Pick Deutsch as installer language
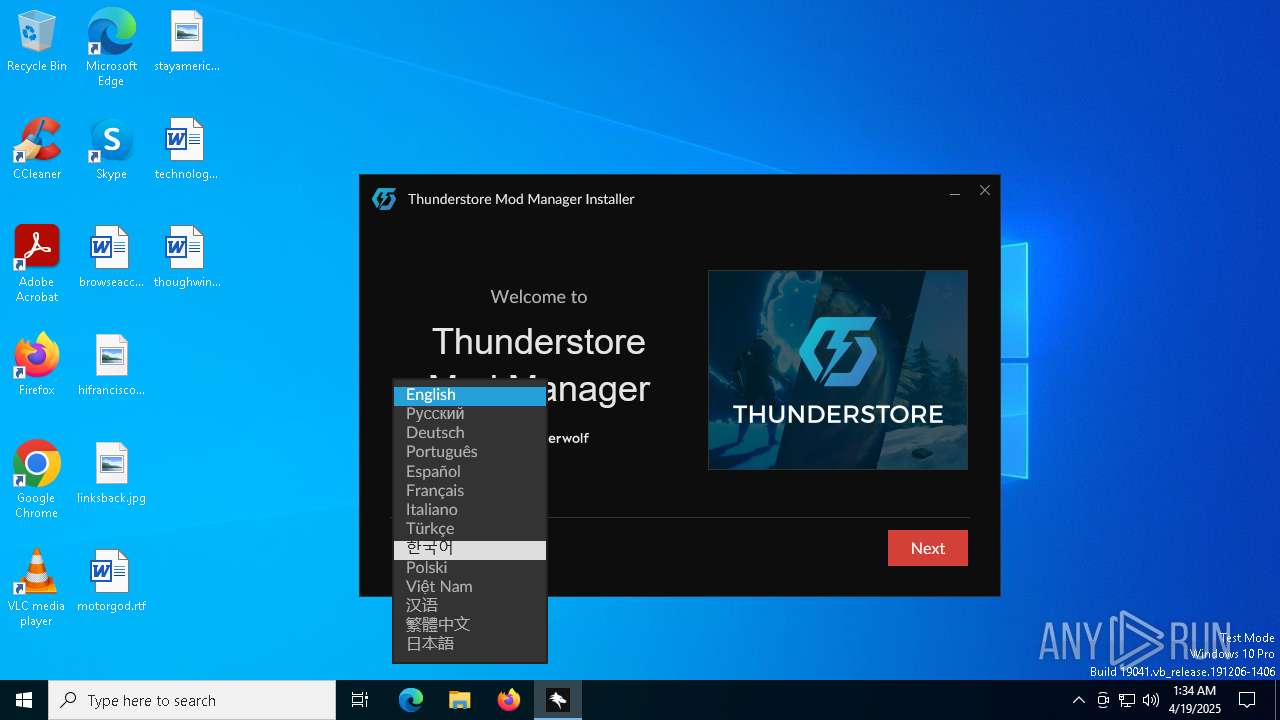This screenshot has width=1280, height=720. tap(470, 433)
